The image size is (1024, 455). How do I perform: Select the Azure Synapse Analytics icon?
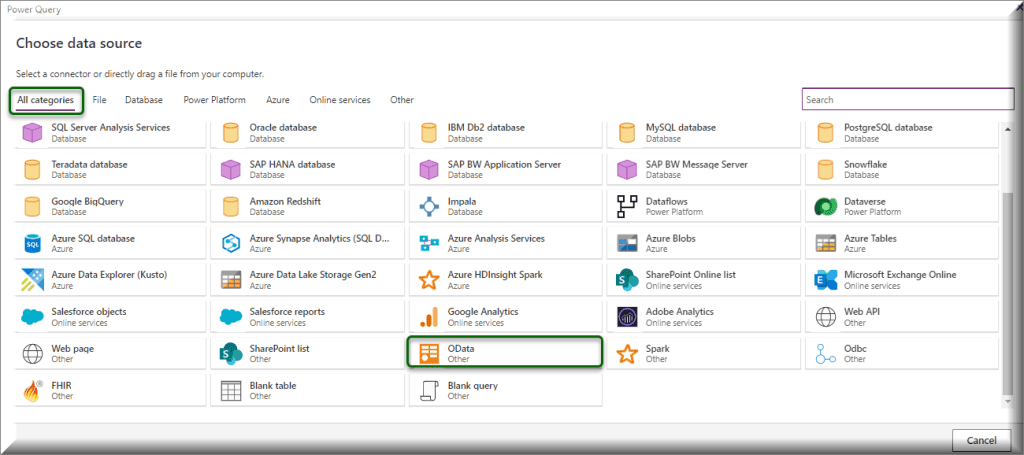pos(231,243)
